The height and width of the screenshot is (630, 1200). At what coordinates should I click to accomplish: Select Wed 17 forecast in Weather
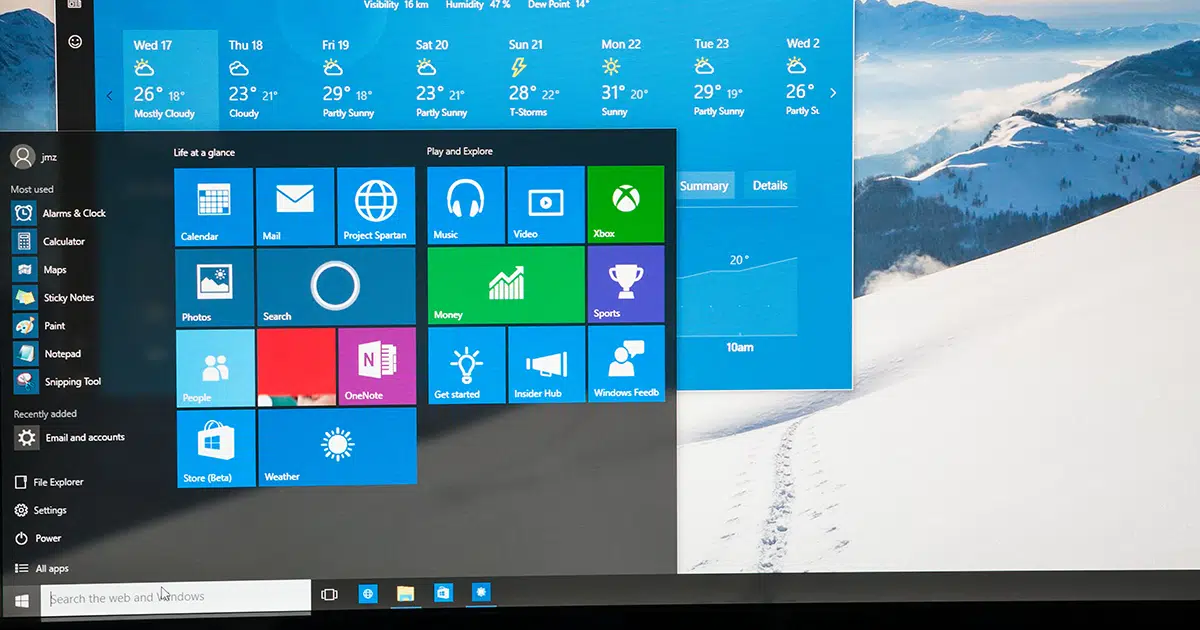coord(170,80)
